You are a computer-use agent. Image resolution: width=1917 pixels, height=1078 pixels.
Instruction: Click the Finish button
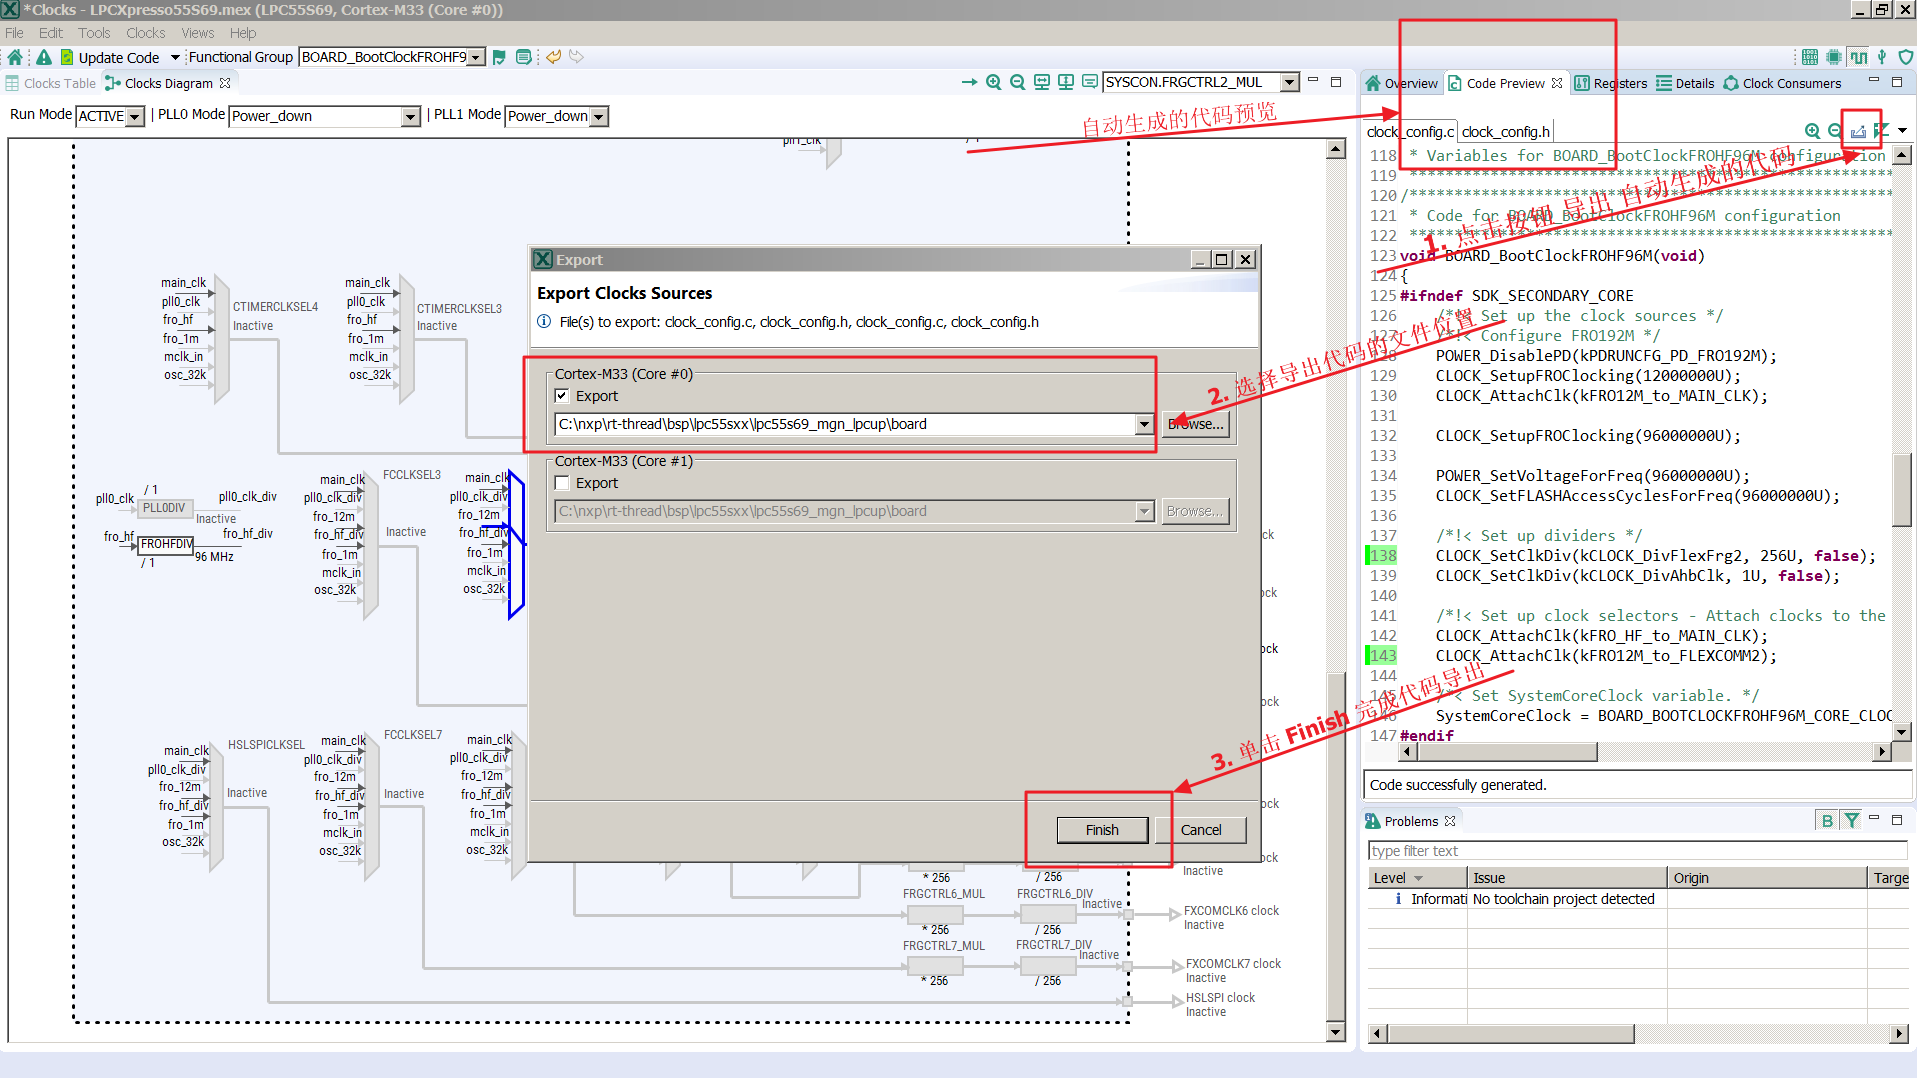tap(1101, 830)
